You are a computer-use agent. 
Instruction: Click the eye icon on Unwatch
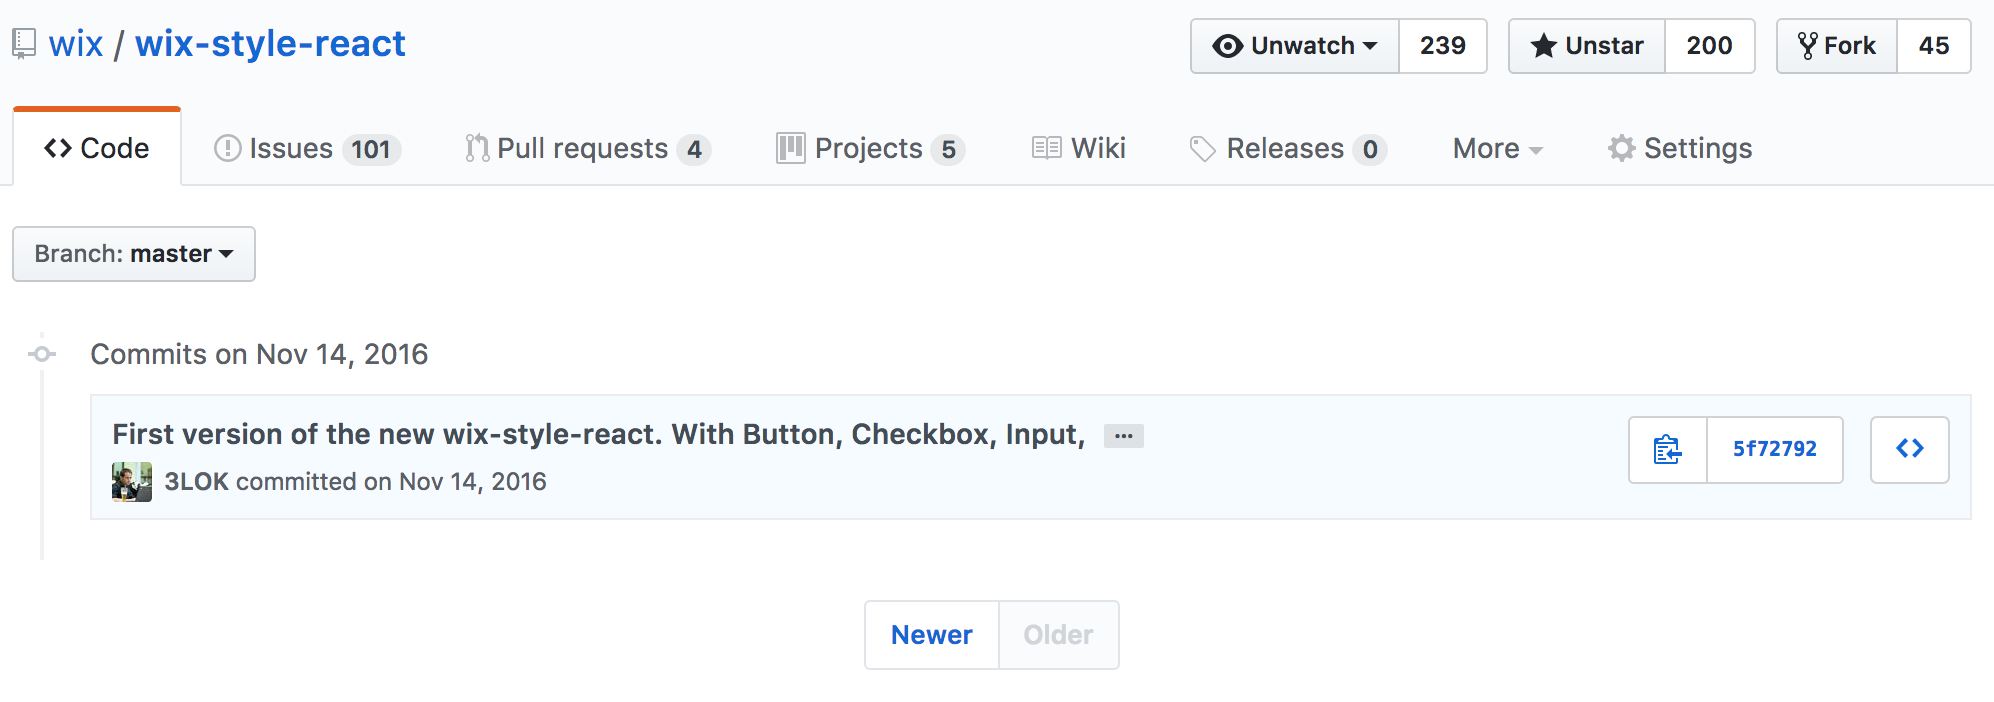click(x=1228, y=46)
